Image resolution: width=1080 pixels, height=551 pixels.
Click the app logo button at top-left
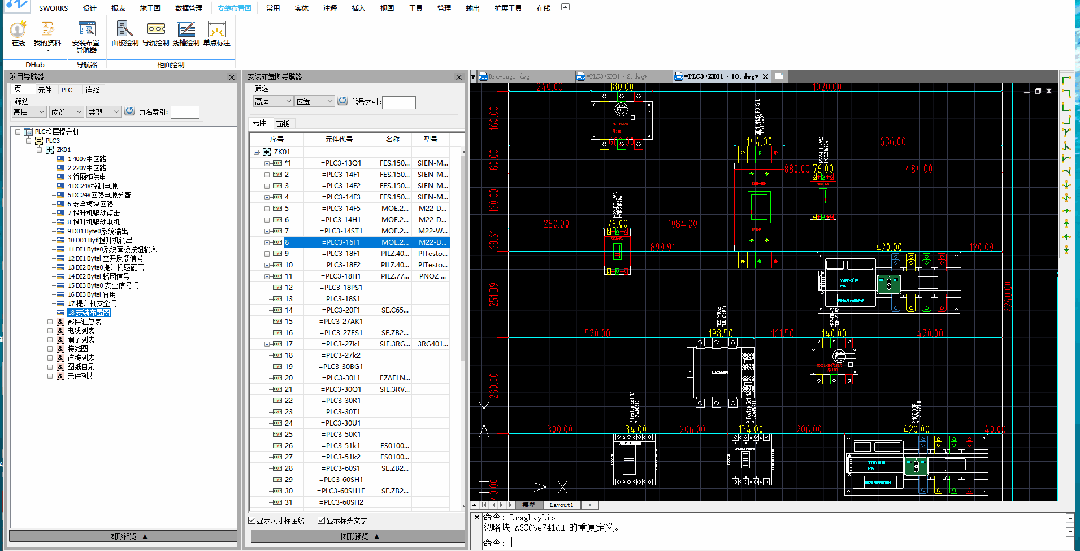pos(16,6)
